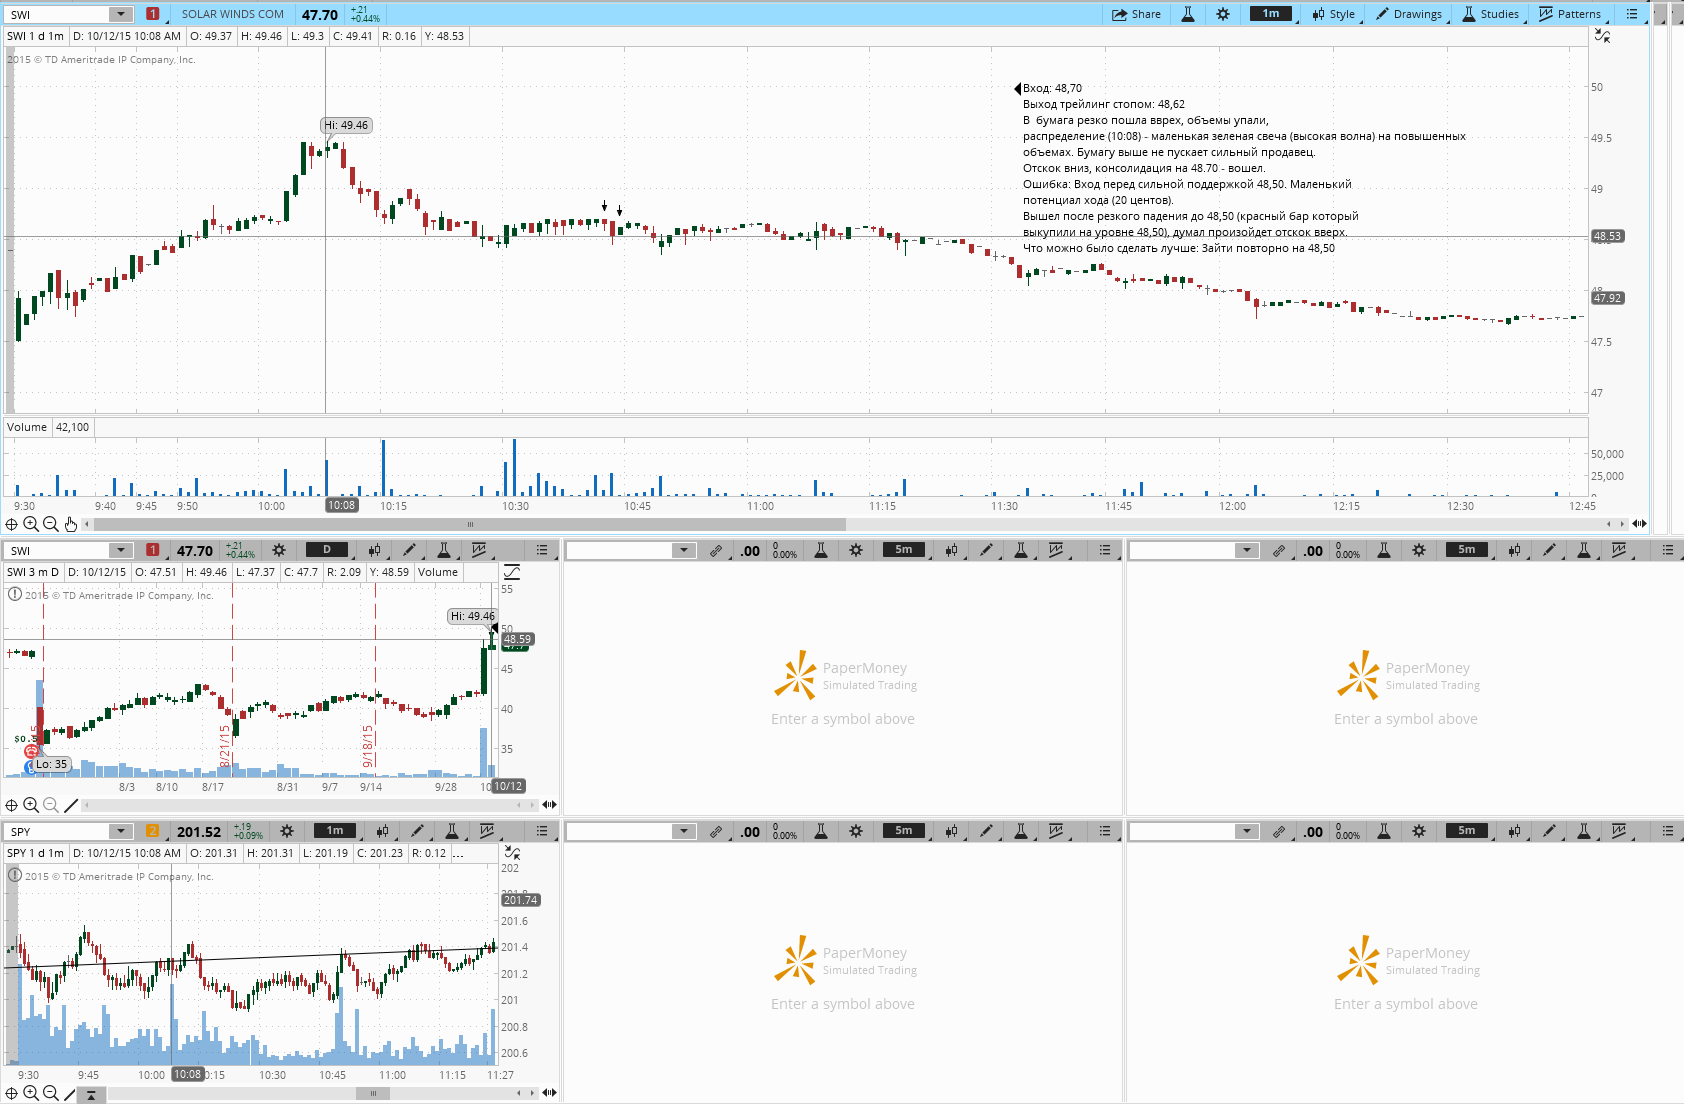Open the Drawings menu
The width and height of the screenshot is (1684, 1104).
pos(1409,14)
